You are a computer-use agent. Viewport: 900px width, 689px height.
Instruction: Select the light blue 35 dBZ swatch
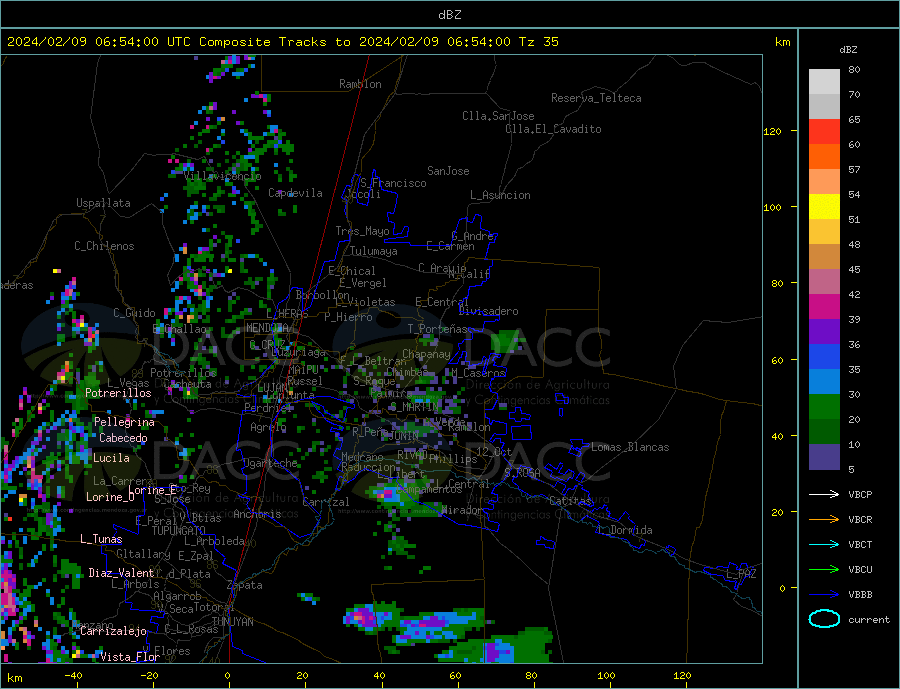point(824,382)
